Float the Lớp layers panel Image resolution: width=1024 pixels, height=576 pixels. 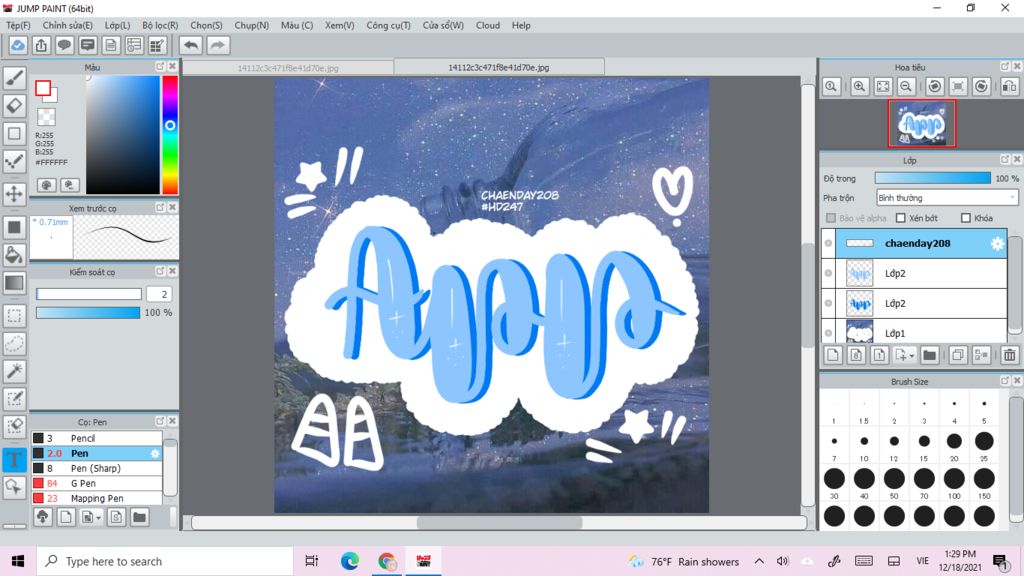point(1005,159)
